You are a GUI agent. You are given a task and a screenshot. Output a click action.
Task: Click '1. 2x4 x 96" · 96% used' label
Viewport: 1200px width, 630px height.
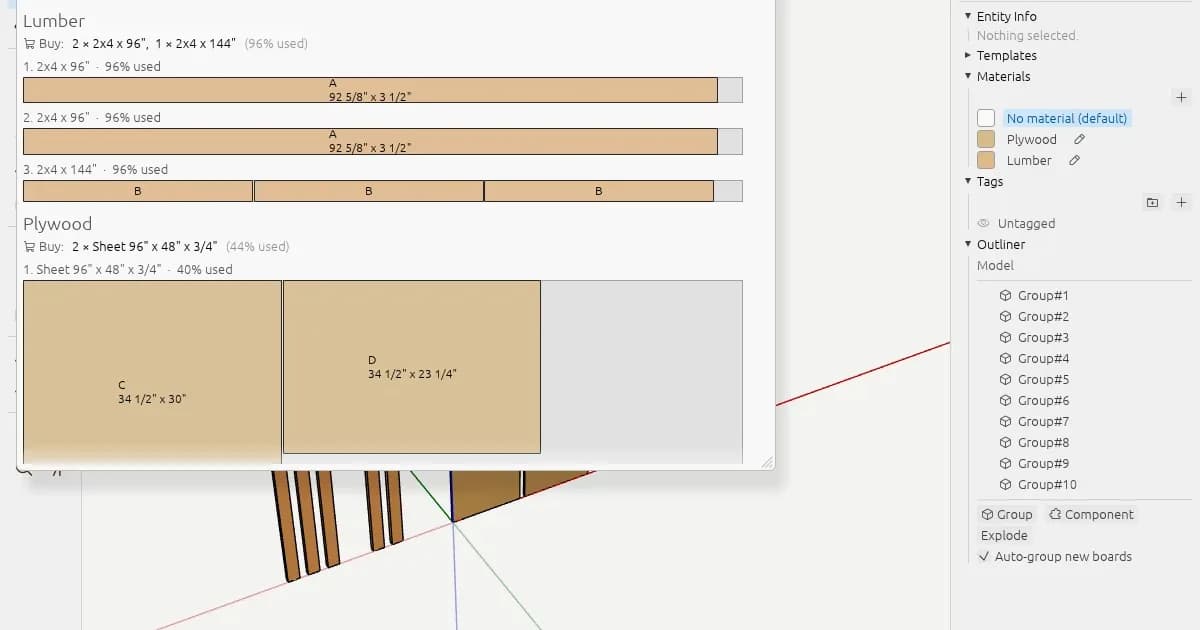[x=92, y=66]
